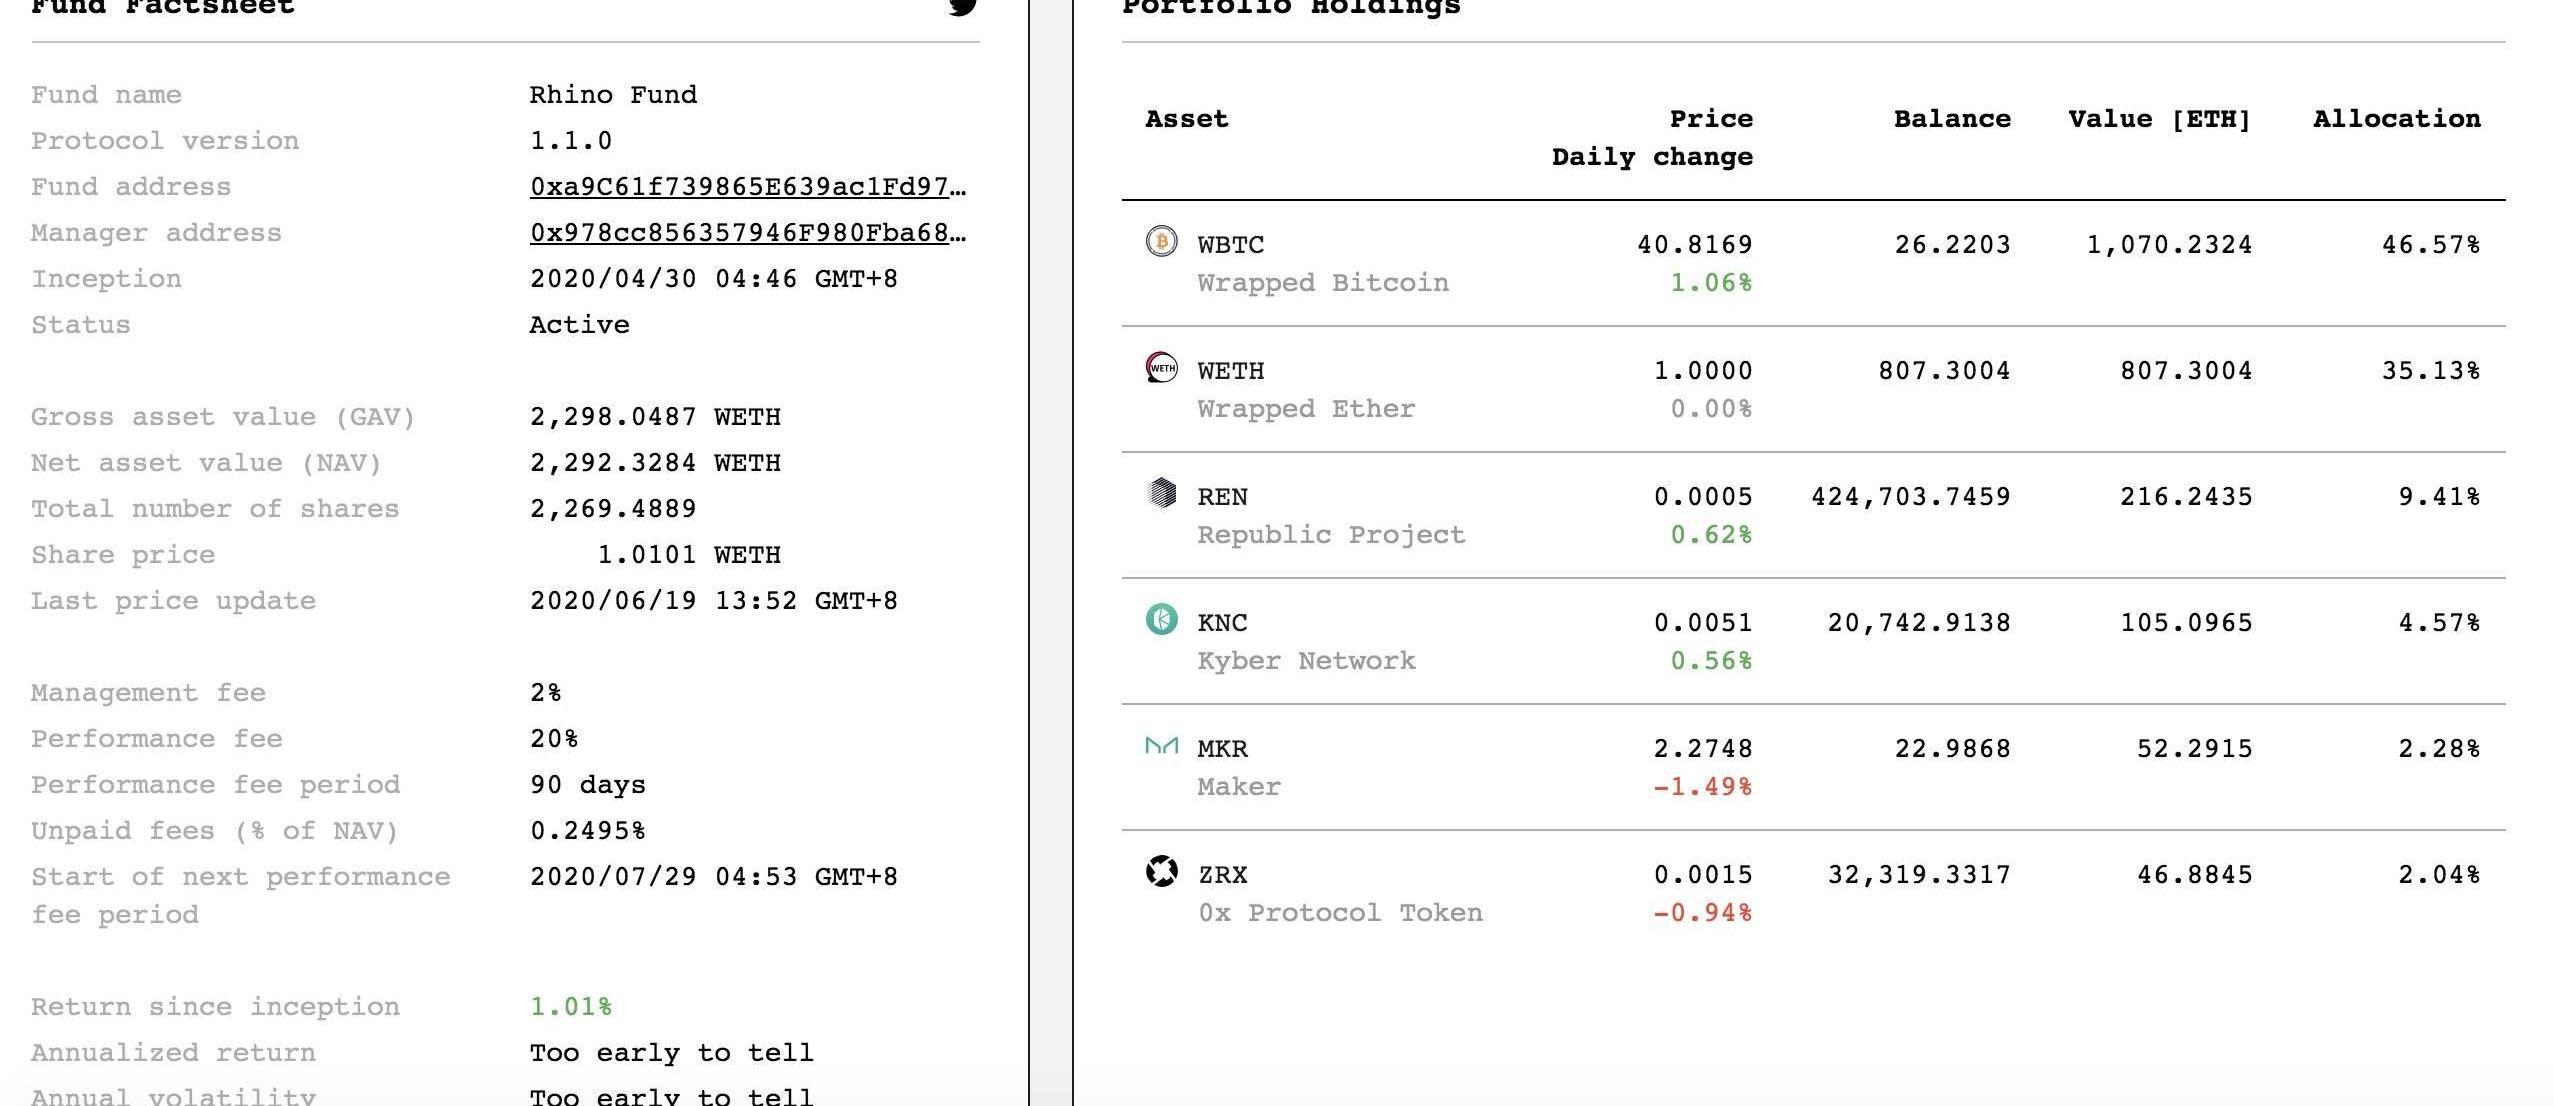Click the KNC Kyber Network icon

[x=1161, y=619]
